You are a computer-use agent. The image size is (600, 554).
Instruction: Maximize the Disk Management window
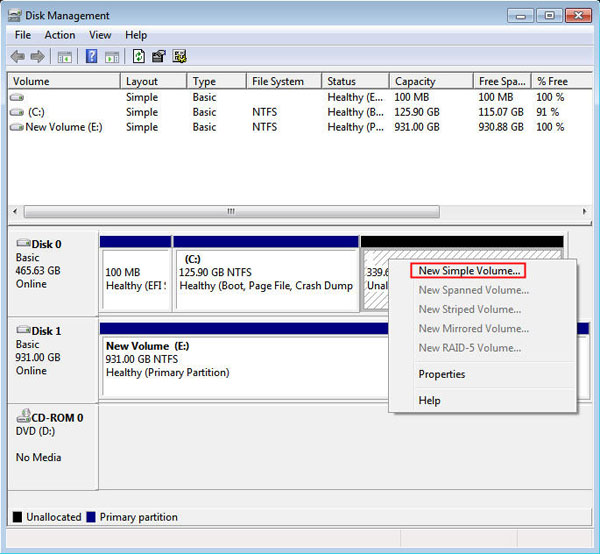pyautogui.click(x=549, y=16)
